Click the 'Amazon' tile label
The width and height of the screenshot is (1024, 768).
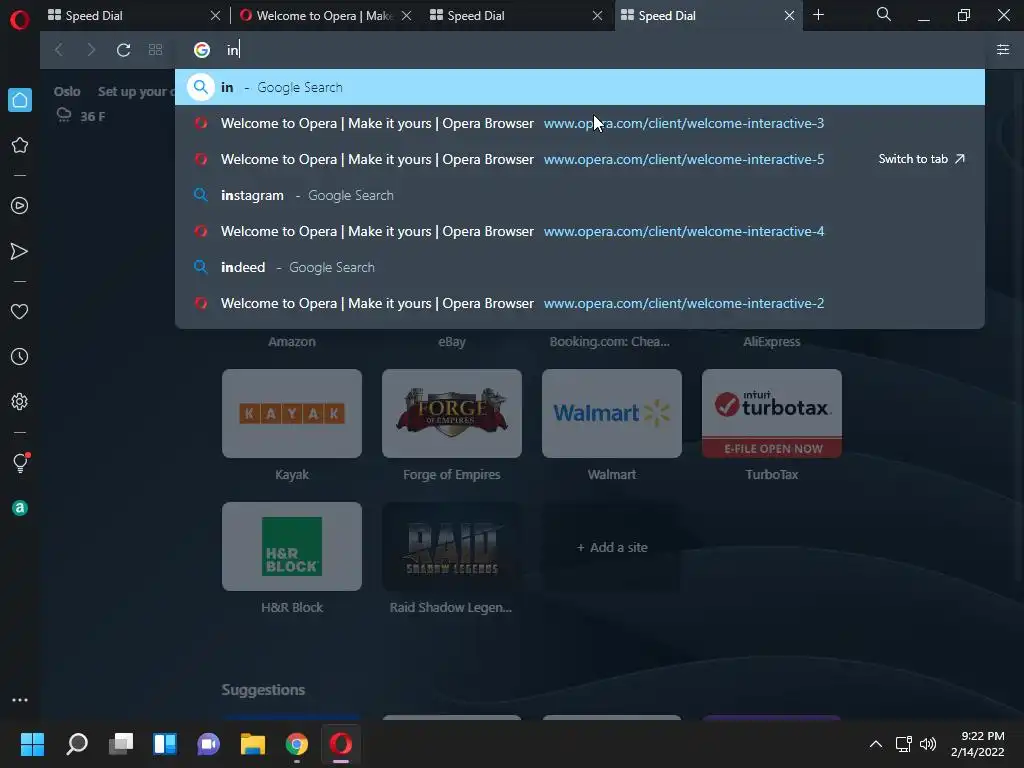(x=292, y=342)
